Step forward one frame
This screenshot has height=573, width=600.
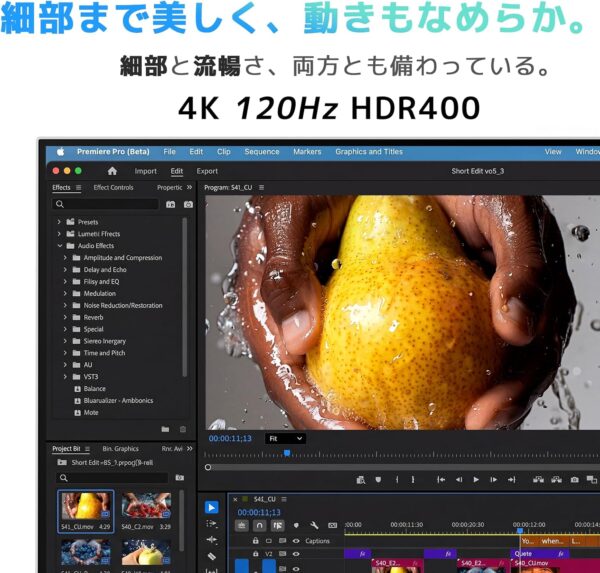[494, 480]
